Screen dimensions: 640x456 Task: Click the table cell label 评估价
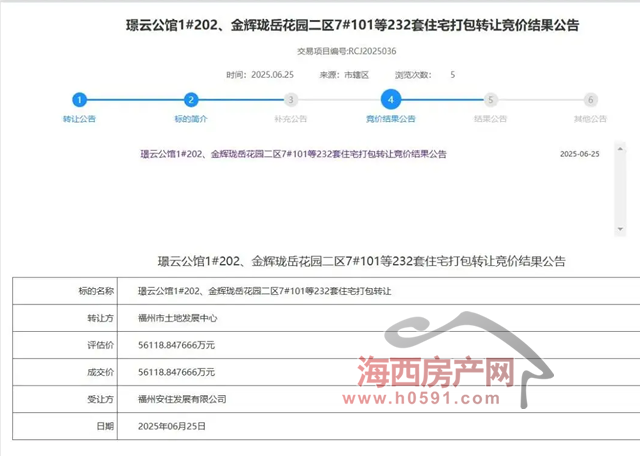point(100,345)
